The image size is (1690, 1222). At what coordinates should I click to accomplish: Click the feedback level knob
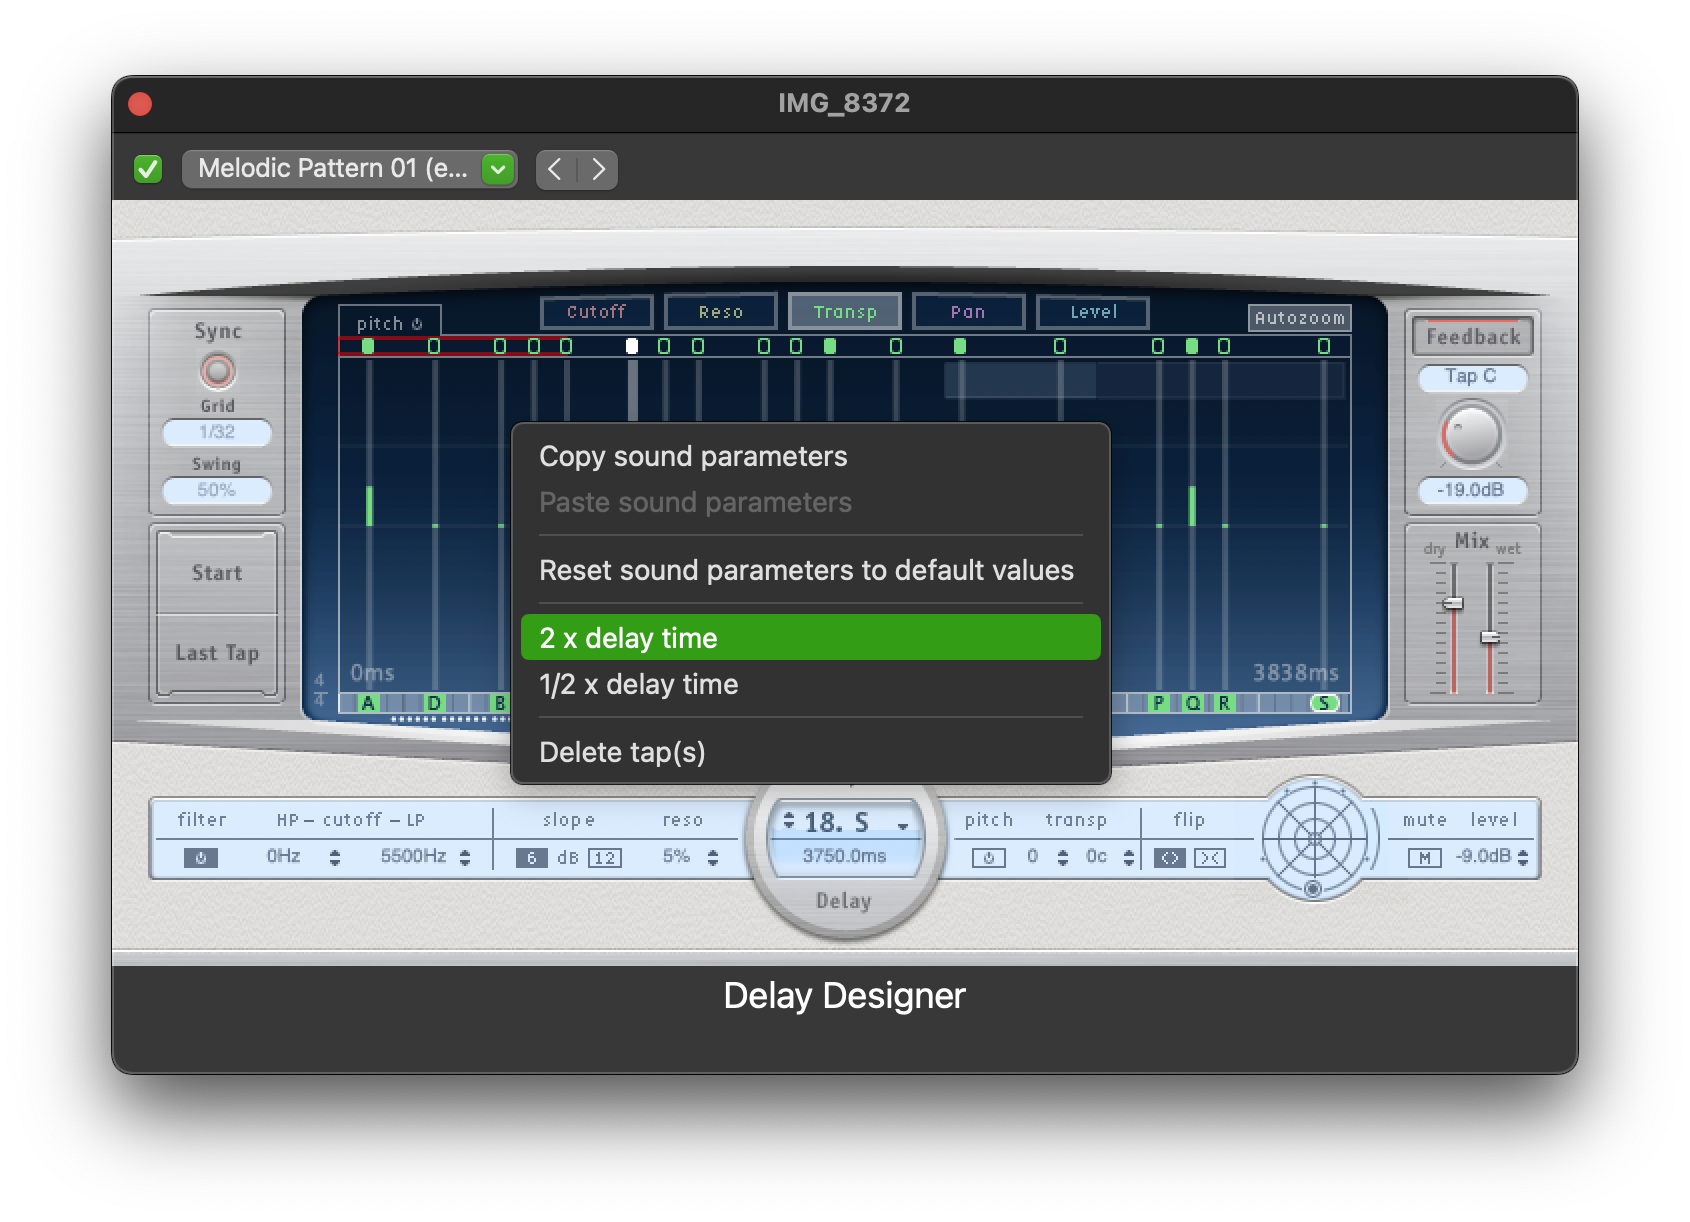coord(1472,435)
